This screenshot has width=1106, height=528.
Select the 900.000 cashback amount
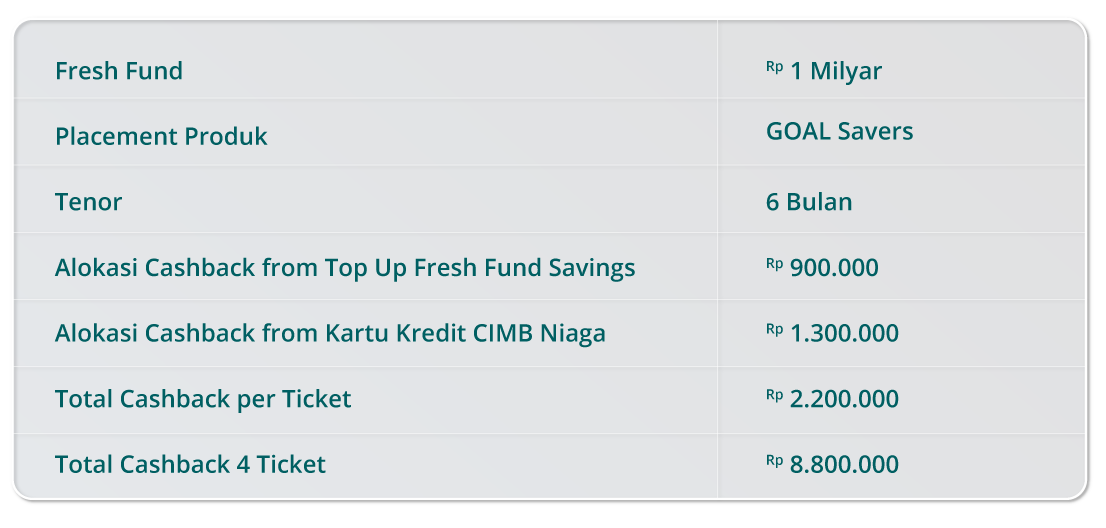point(834,268)
